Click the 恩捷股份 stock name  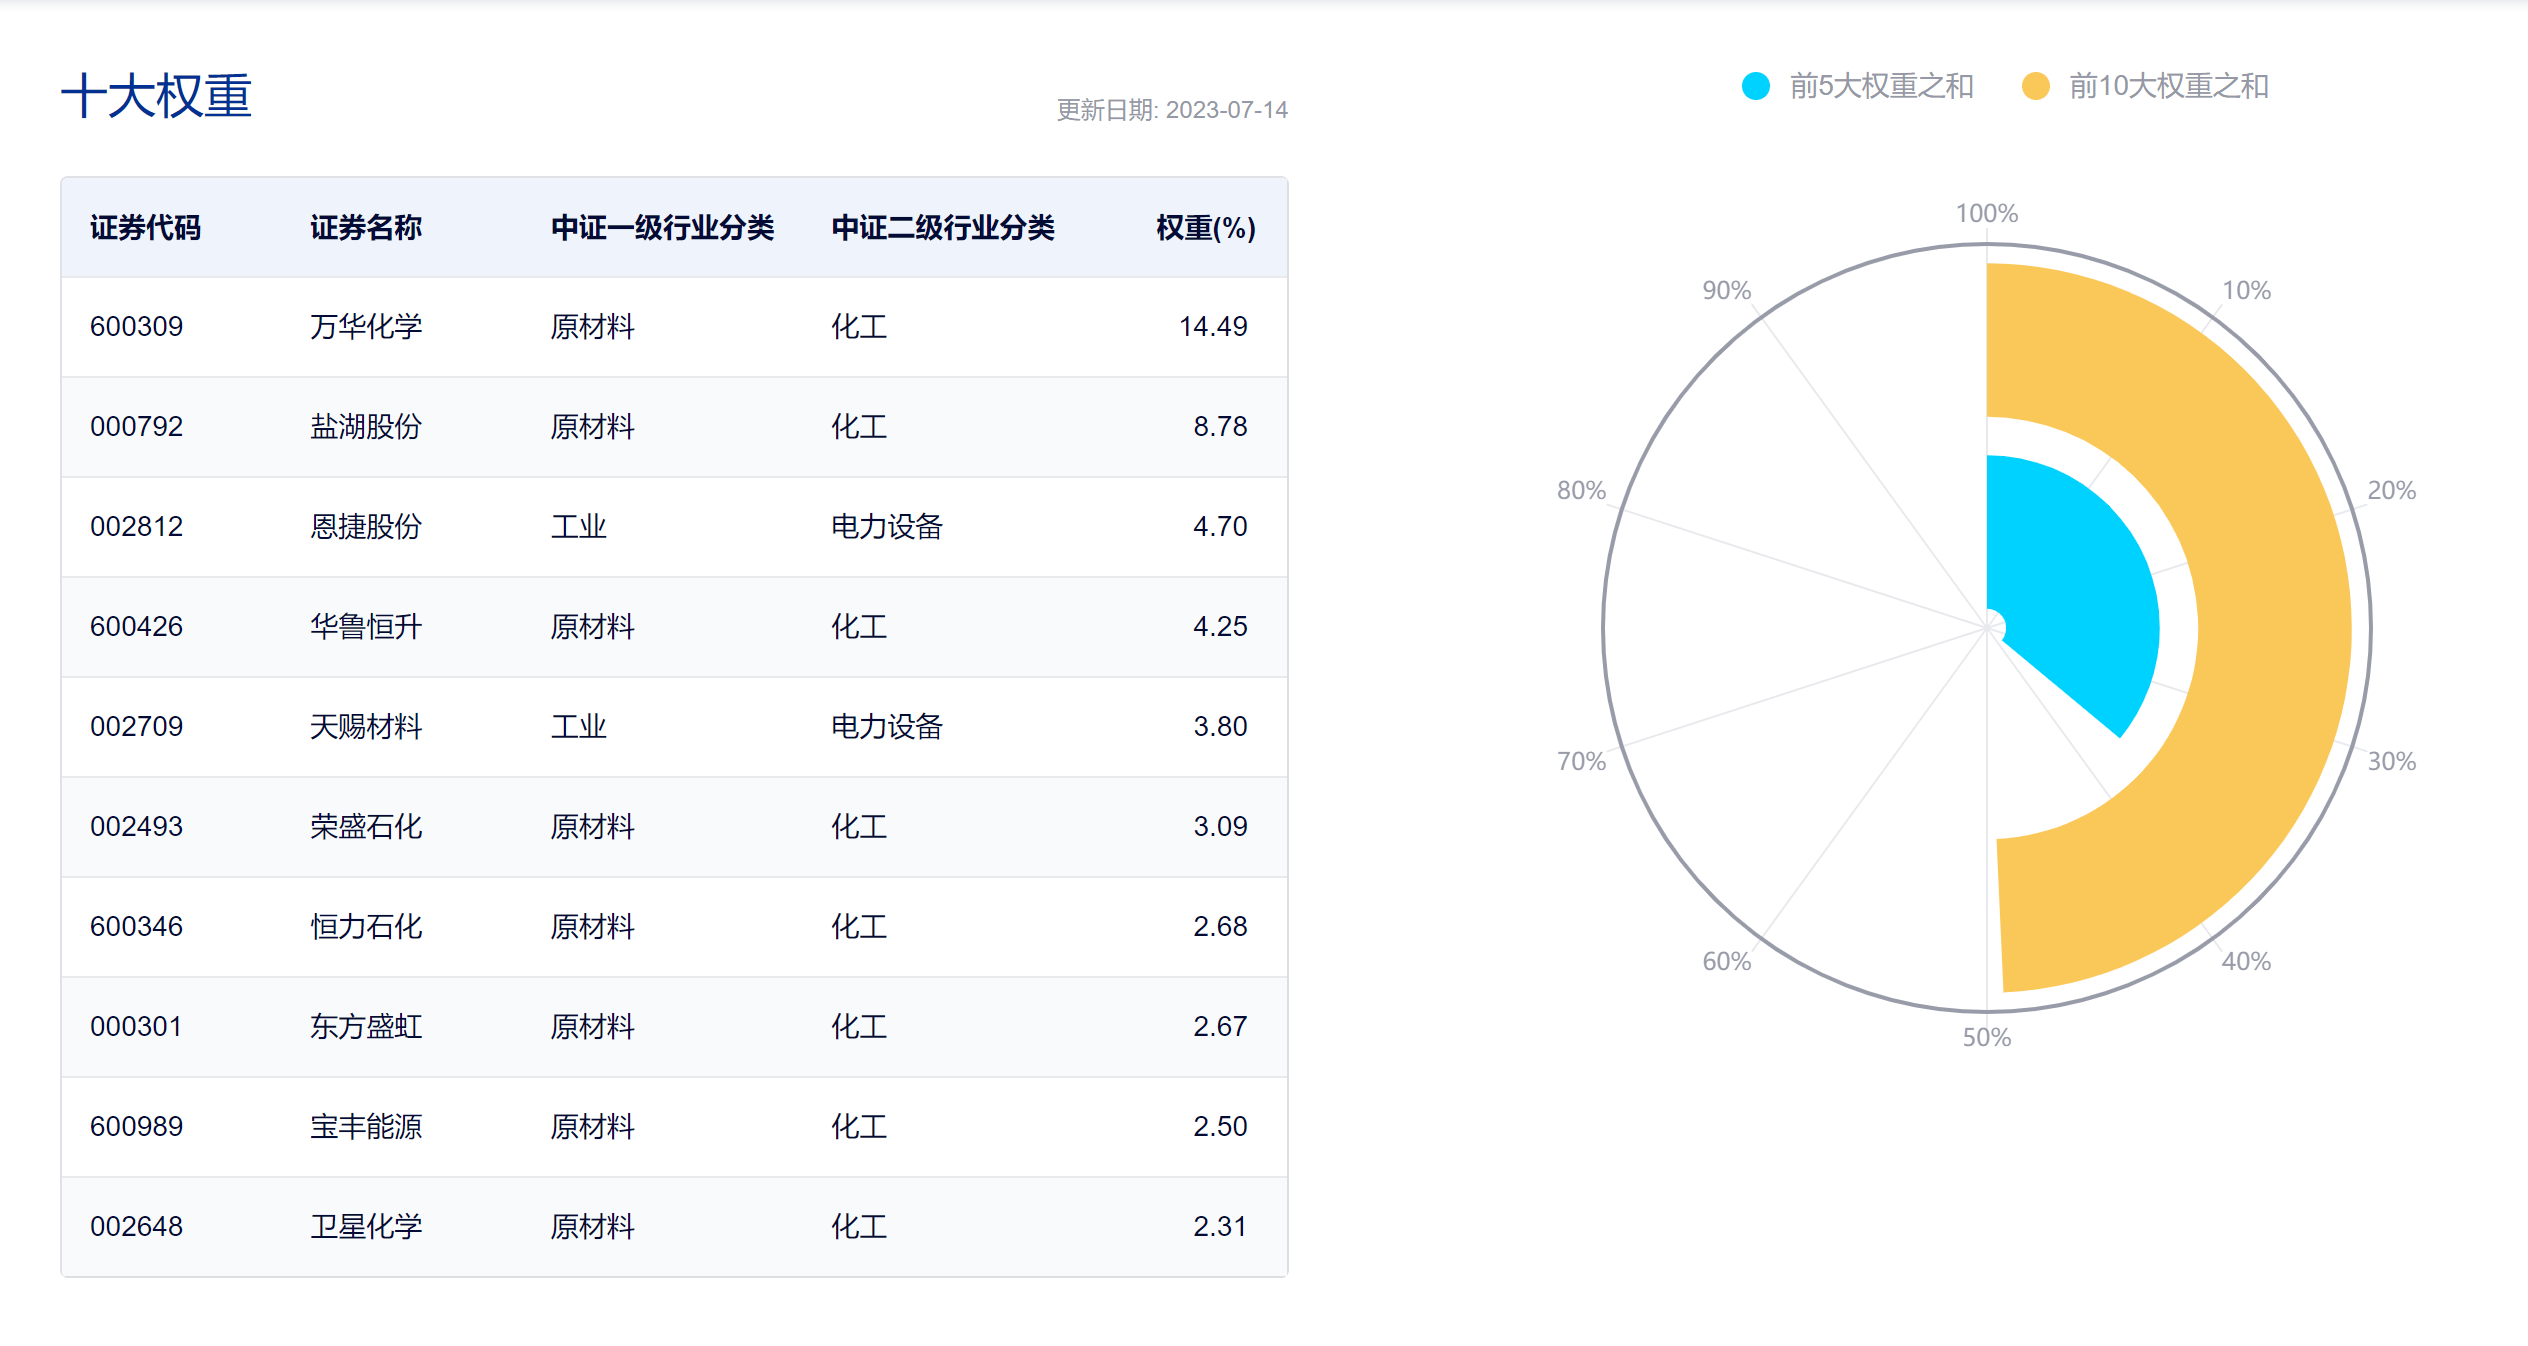pos(366,527)
